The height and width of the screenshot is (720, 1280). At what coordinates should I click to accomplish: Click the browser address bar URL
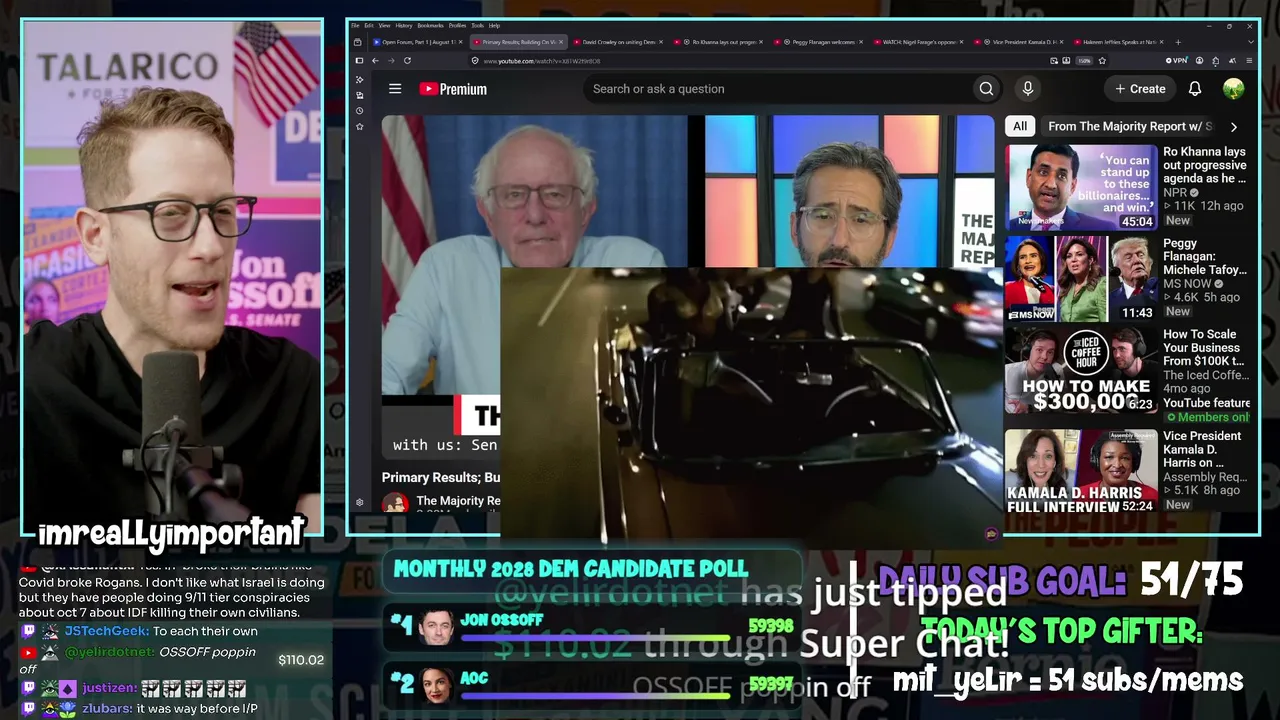(541, 61)
